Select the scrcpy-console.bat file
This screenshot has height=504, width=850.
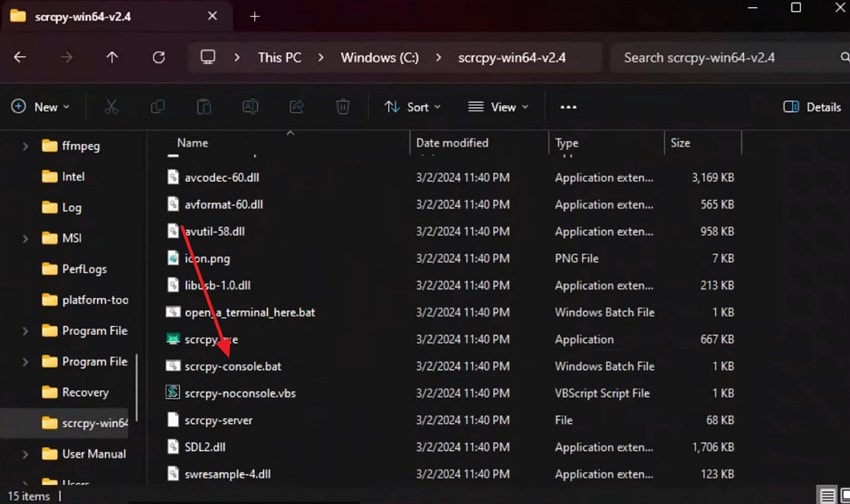(233, 366)
